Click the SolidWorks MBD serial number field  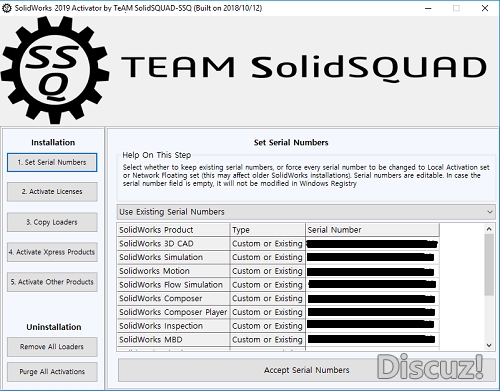pyautogui.click(x=372, y=339)
